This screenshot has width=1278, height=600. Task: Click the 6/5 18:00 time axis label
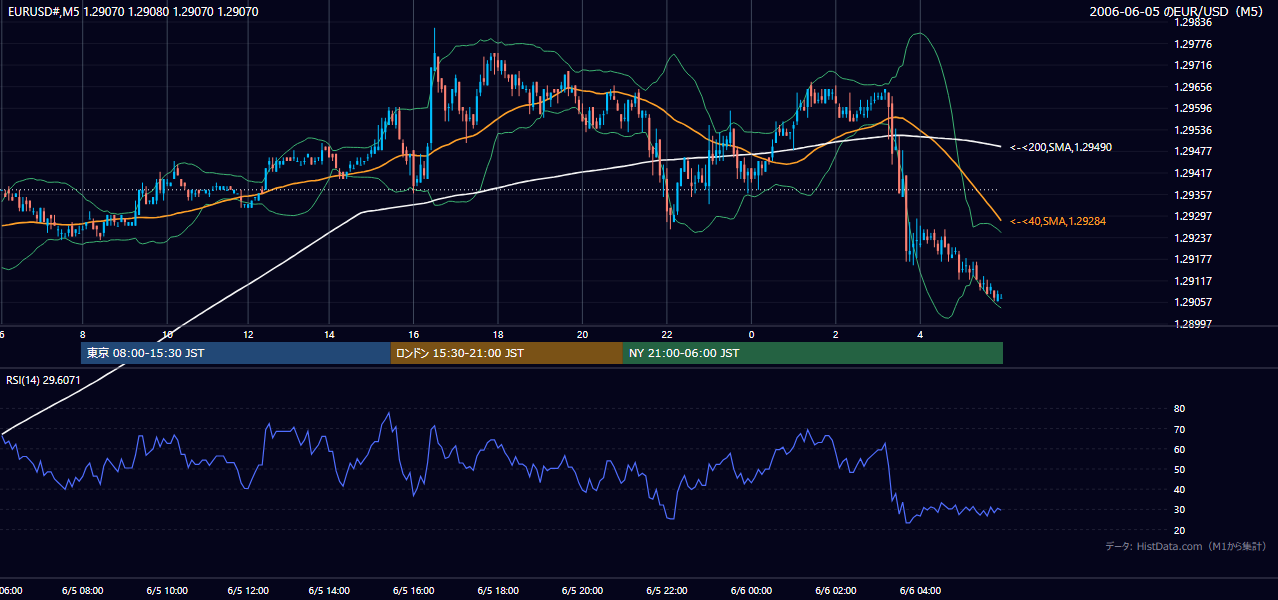498,591
